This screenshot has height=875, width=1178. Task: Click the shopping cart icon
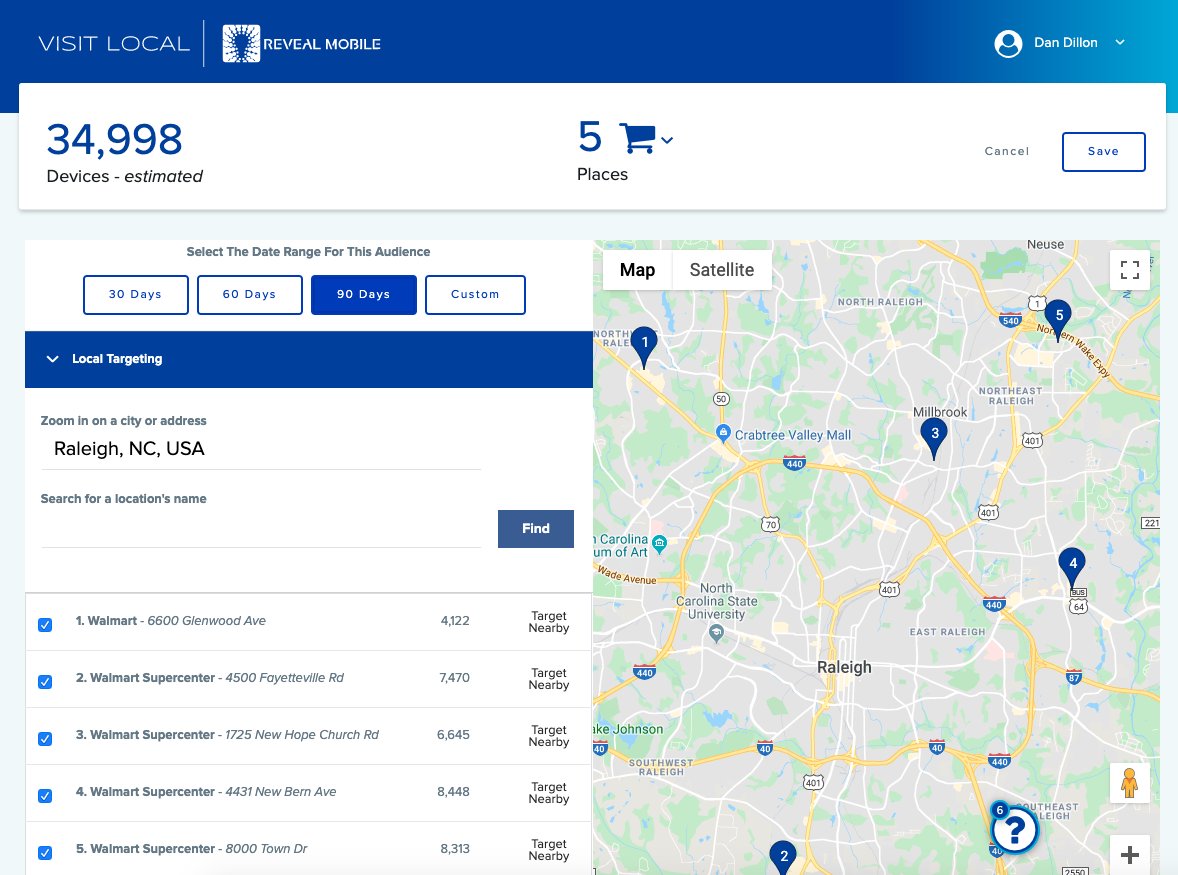pyautogui.click(x=636, y=139)
